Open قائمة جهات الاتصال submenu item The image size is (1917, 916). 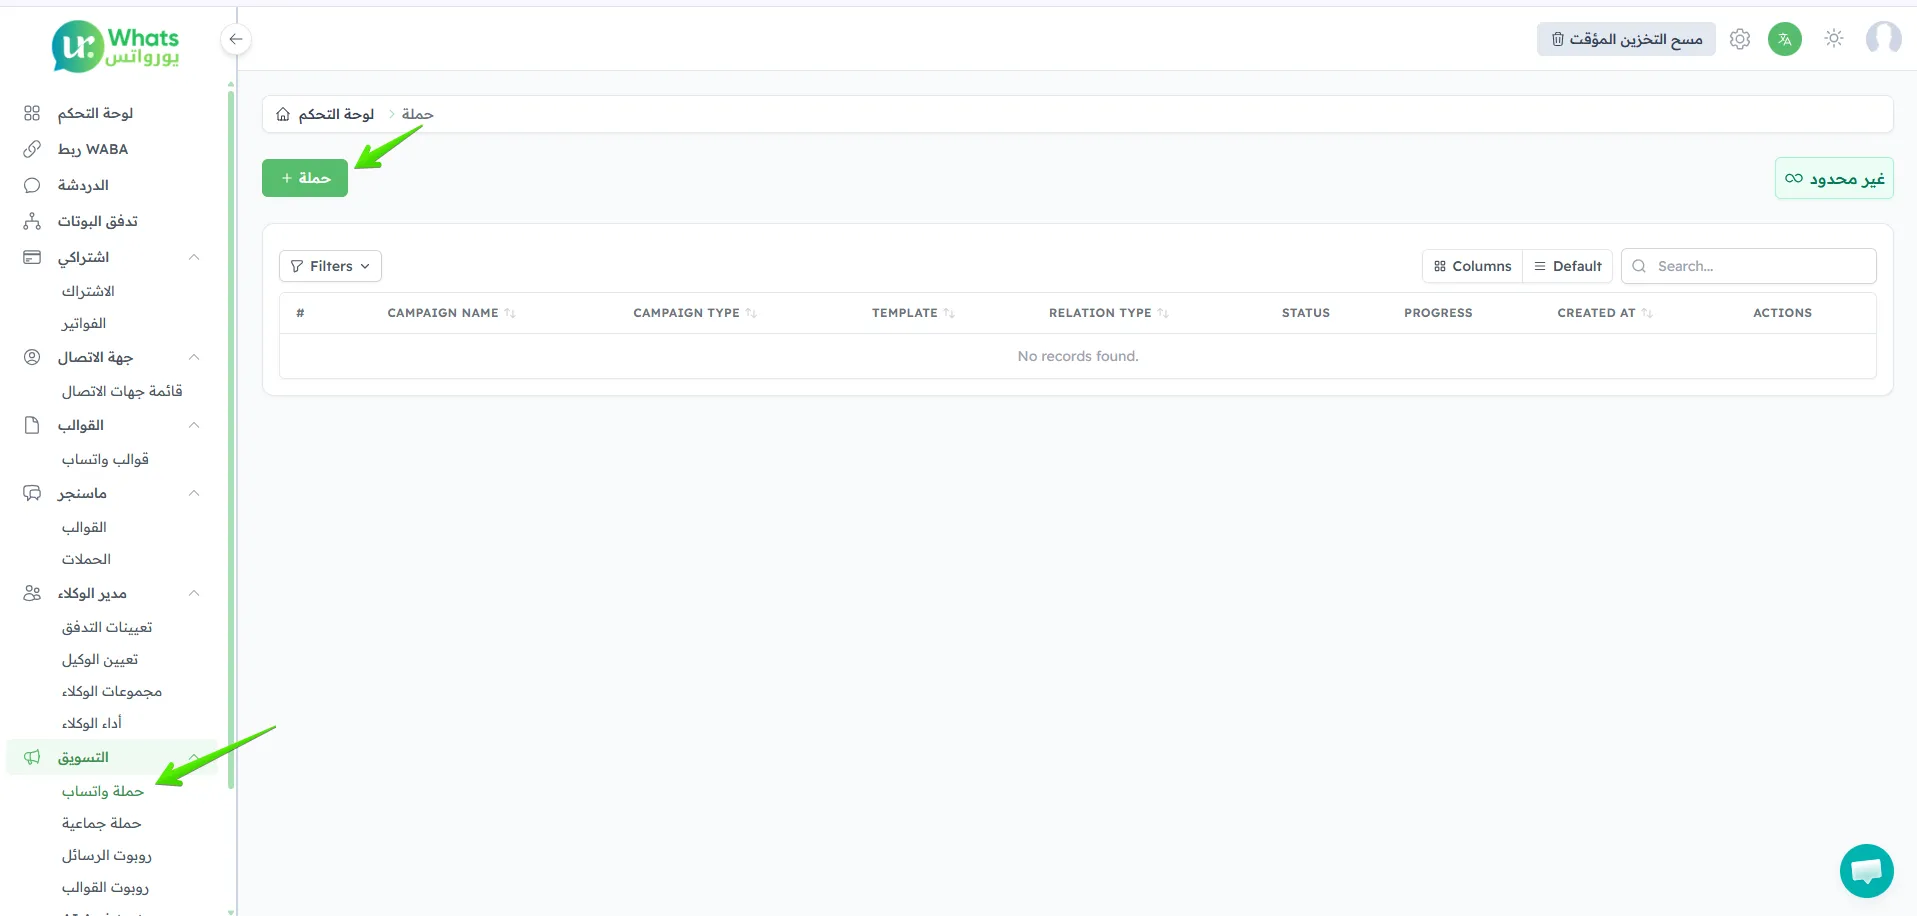coord(122,391)
